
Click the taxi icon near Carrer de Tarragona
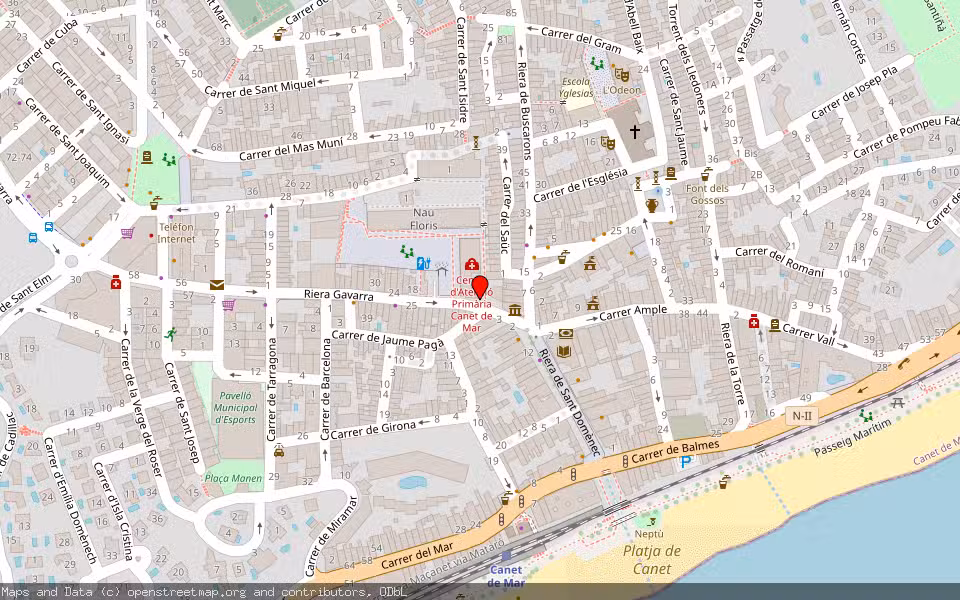click(279, 451)
